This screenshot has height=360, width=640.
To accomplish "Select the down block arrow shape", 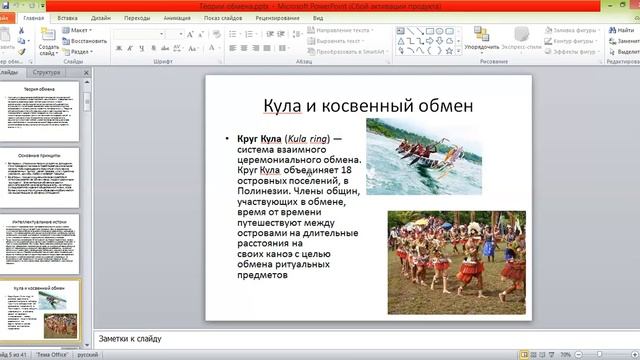I will (x=440, y=41).
